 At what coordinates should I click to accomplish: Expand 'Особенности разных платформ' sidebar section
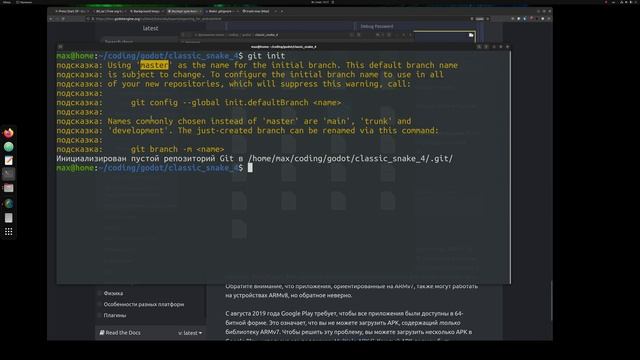point(143,304)
